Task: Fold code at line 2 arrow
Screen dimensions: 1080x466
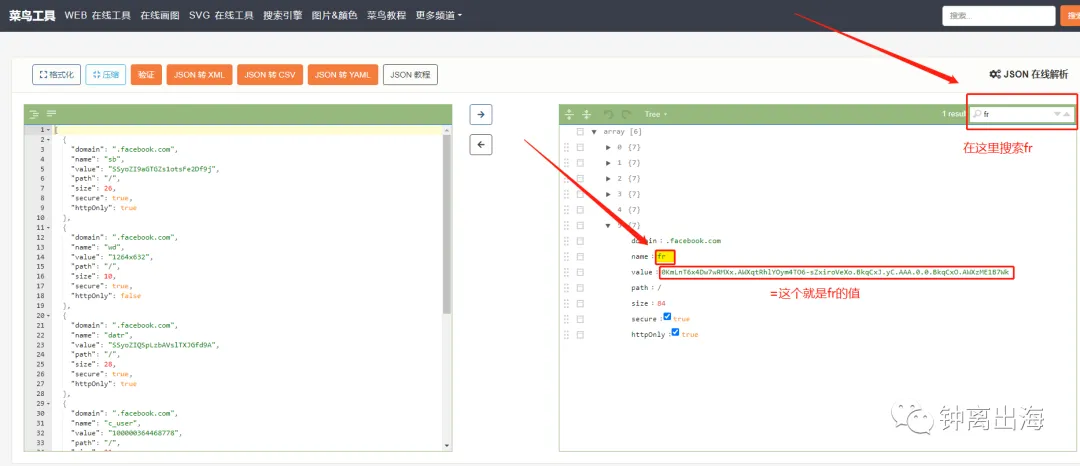Action: pos(48,139)
